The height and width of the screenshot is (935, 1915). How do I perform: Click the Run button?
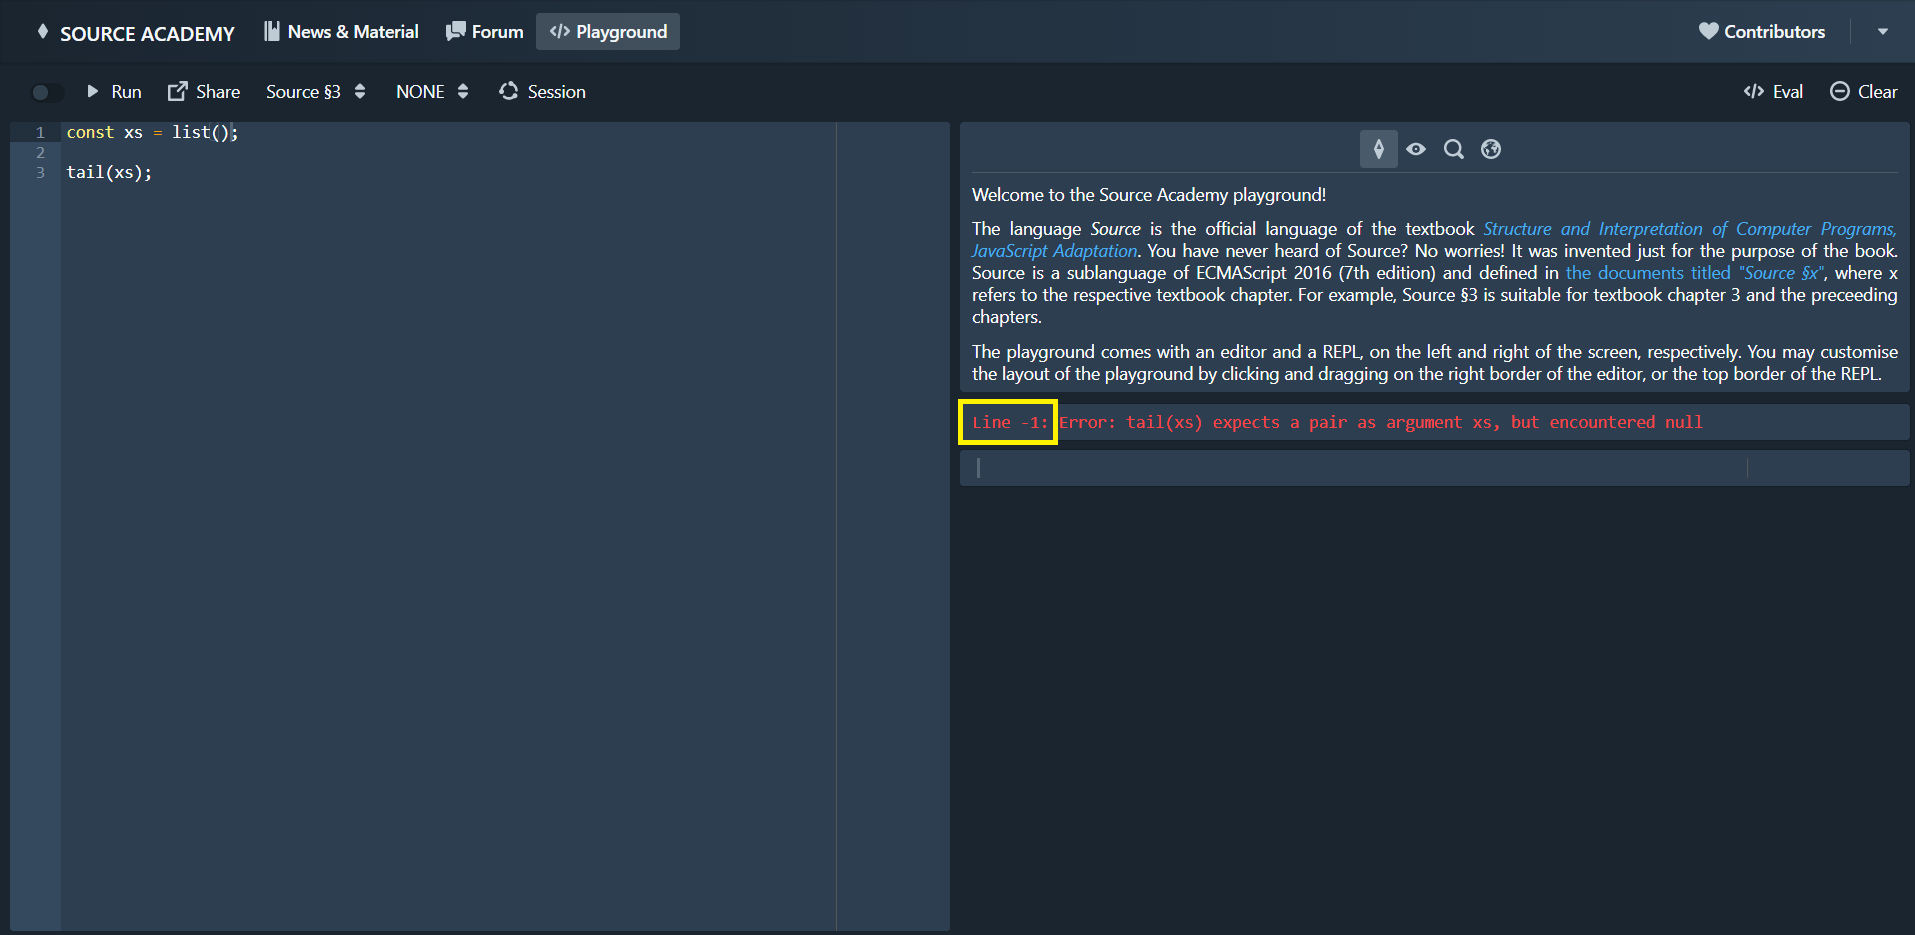pos(114,91)
